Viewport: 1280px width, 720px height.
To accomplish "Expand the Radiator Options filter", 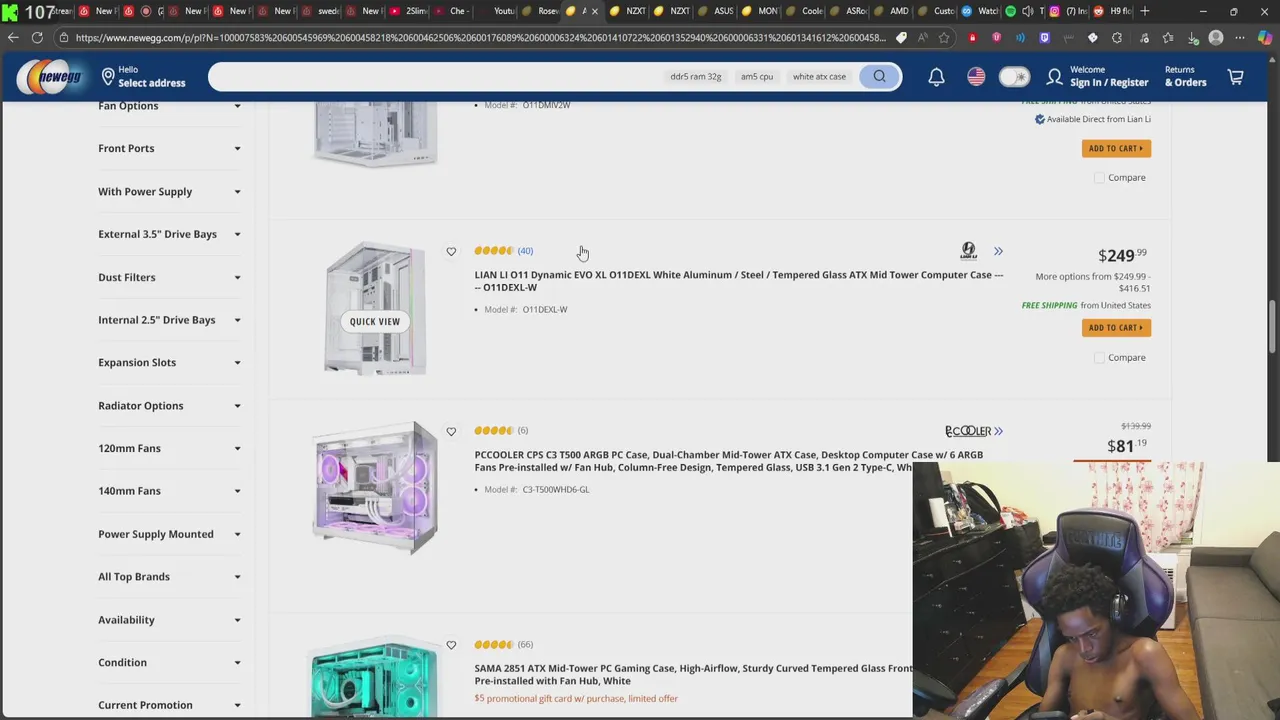I will click(169, 405).
